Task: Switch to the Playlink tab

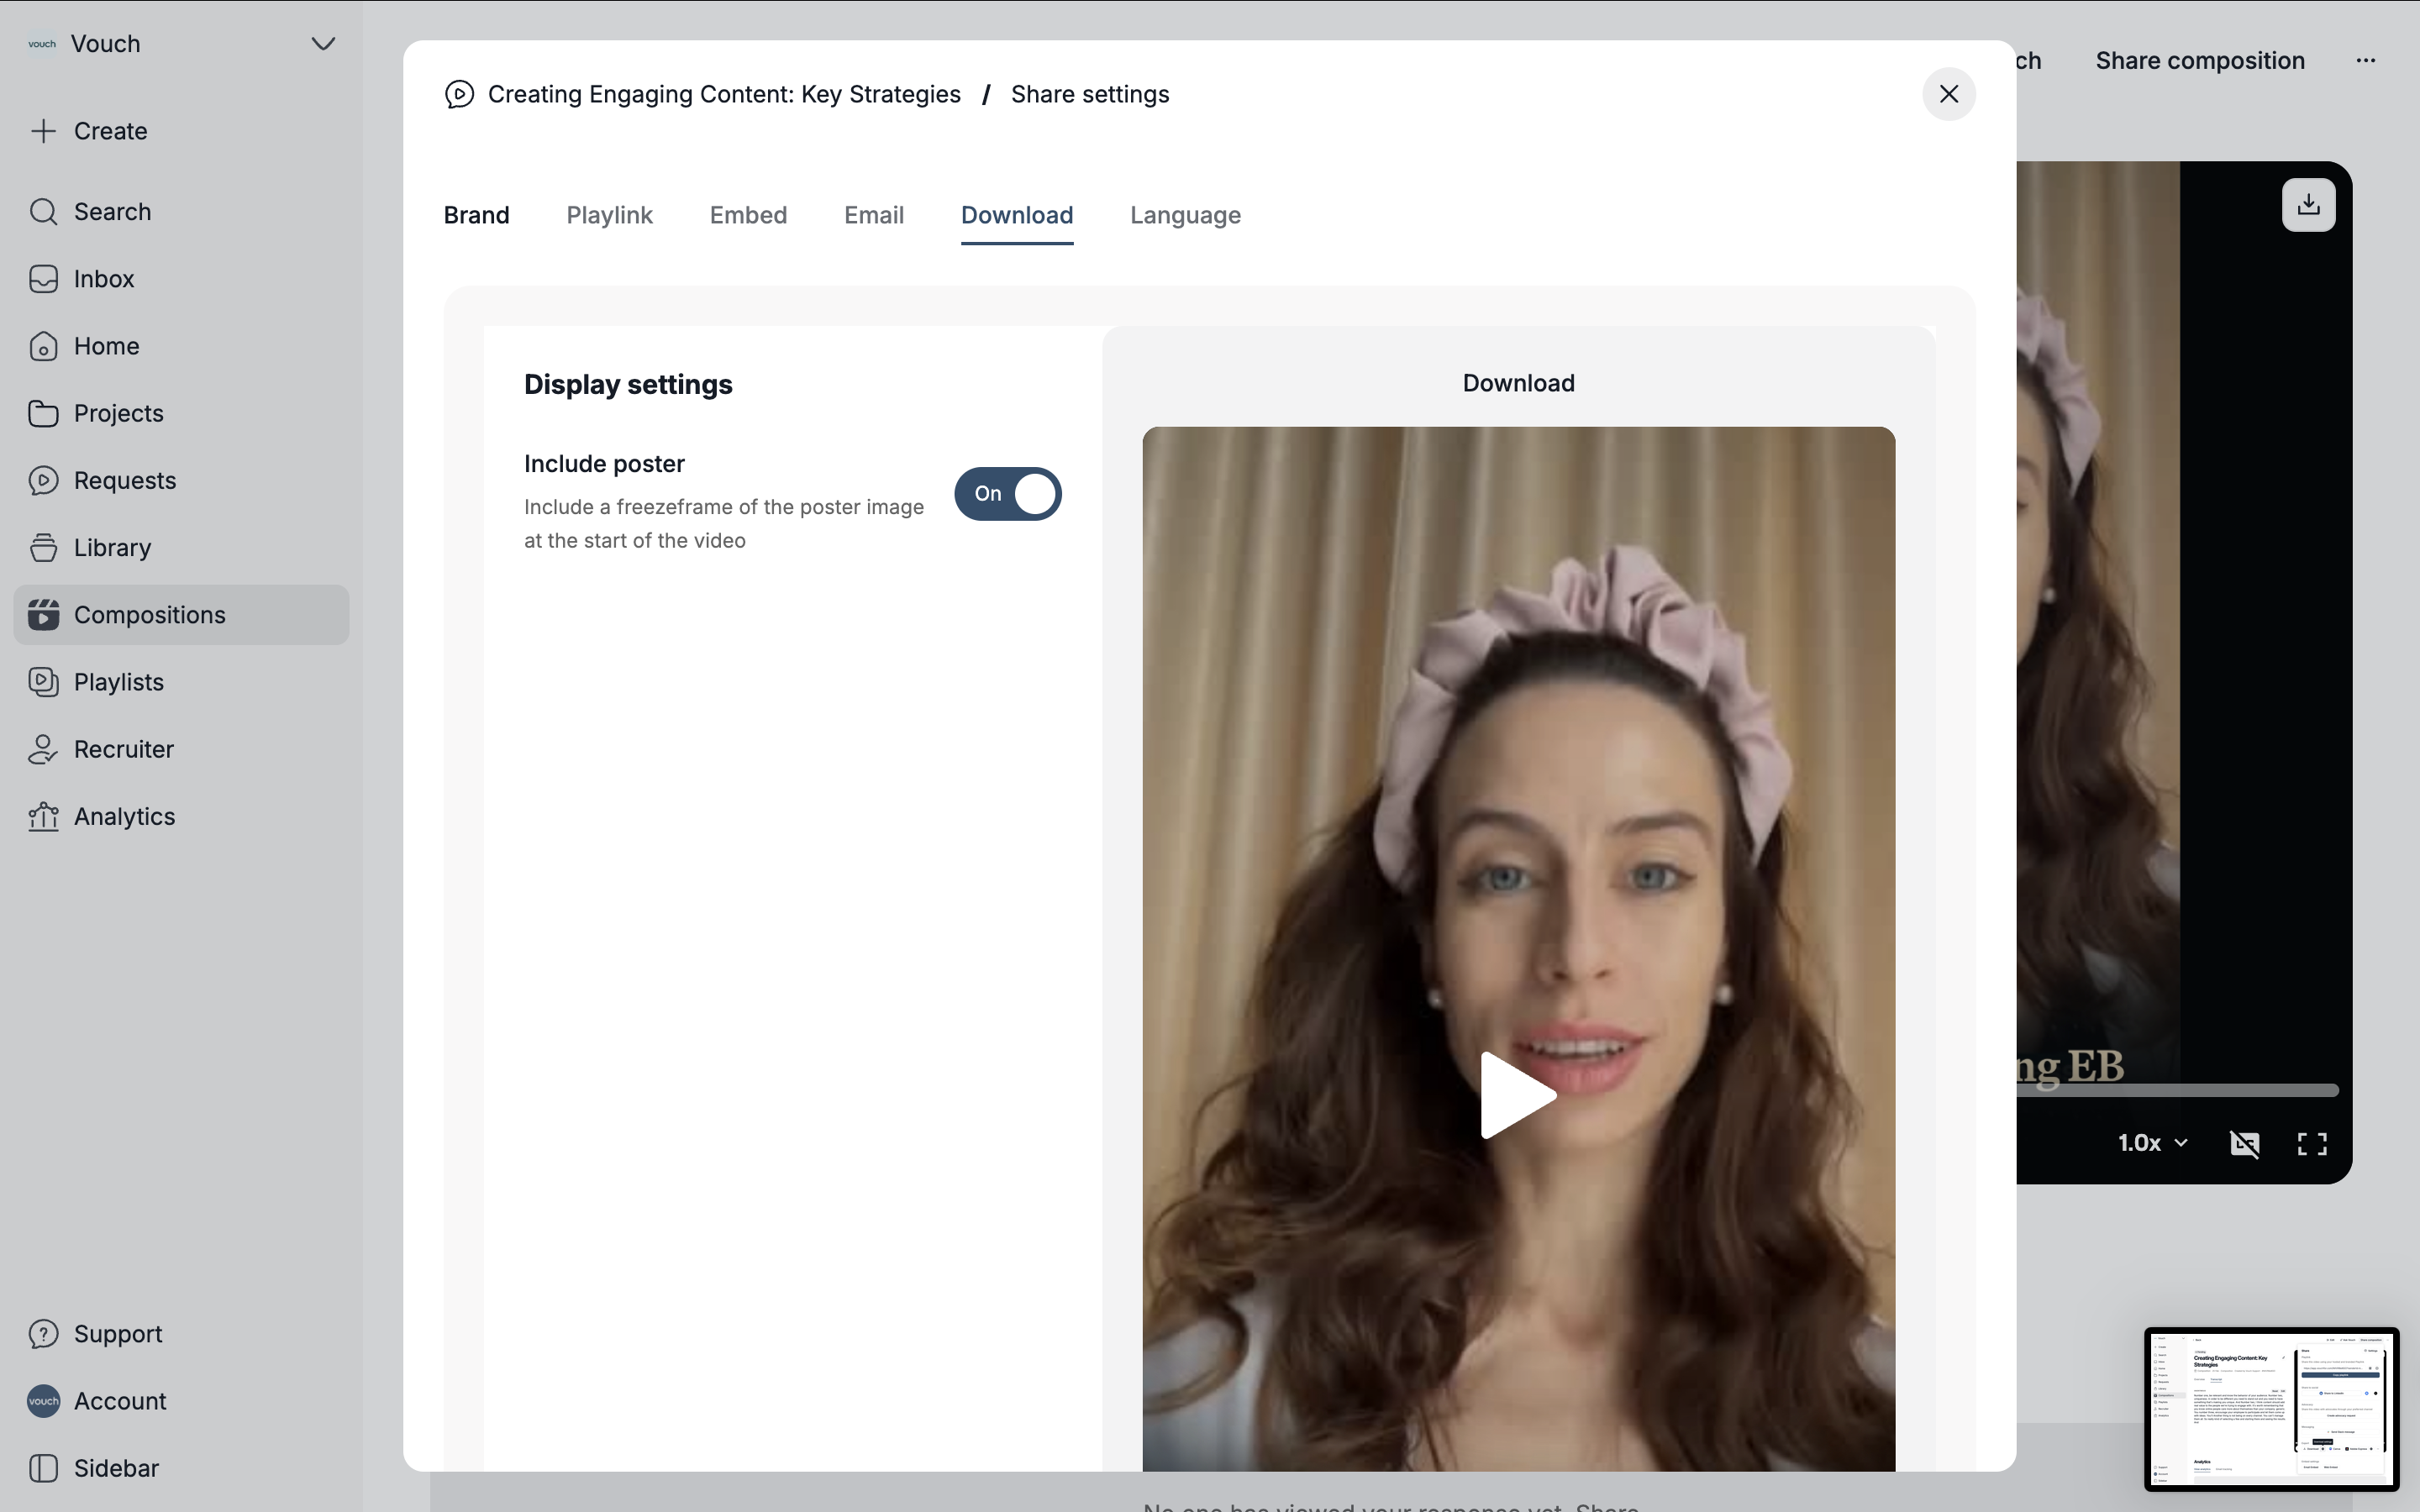Action: point(609,215)
